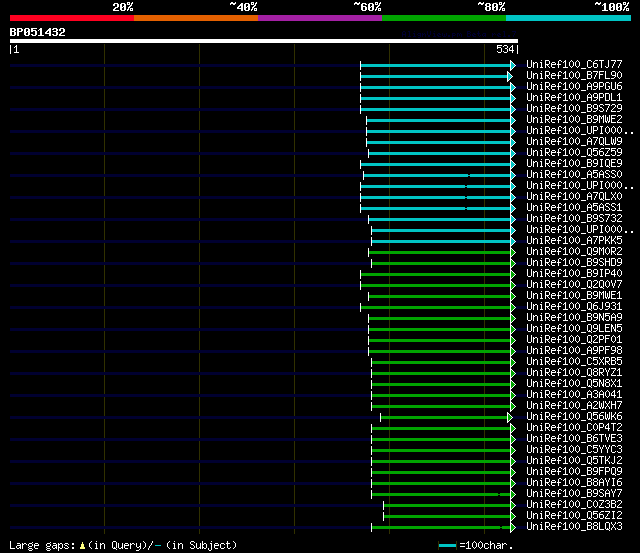Select UniRef100_C5XRB5 subject

pos(574,362)
